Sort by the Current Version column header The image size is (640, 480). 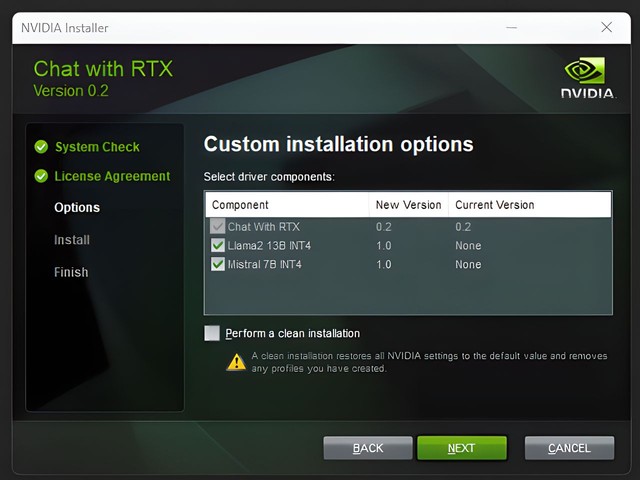tap(530, 204)
